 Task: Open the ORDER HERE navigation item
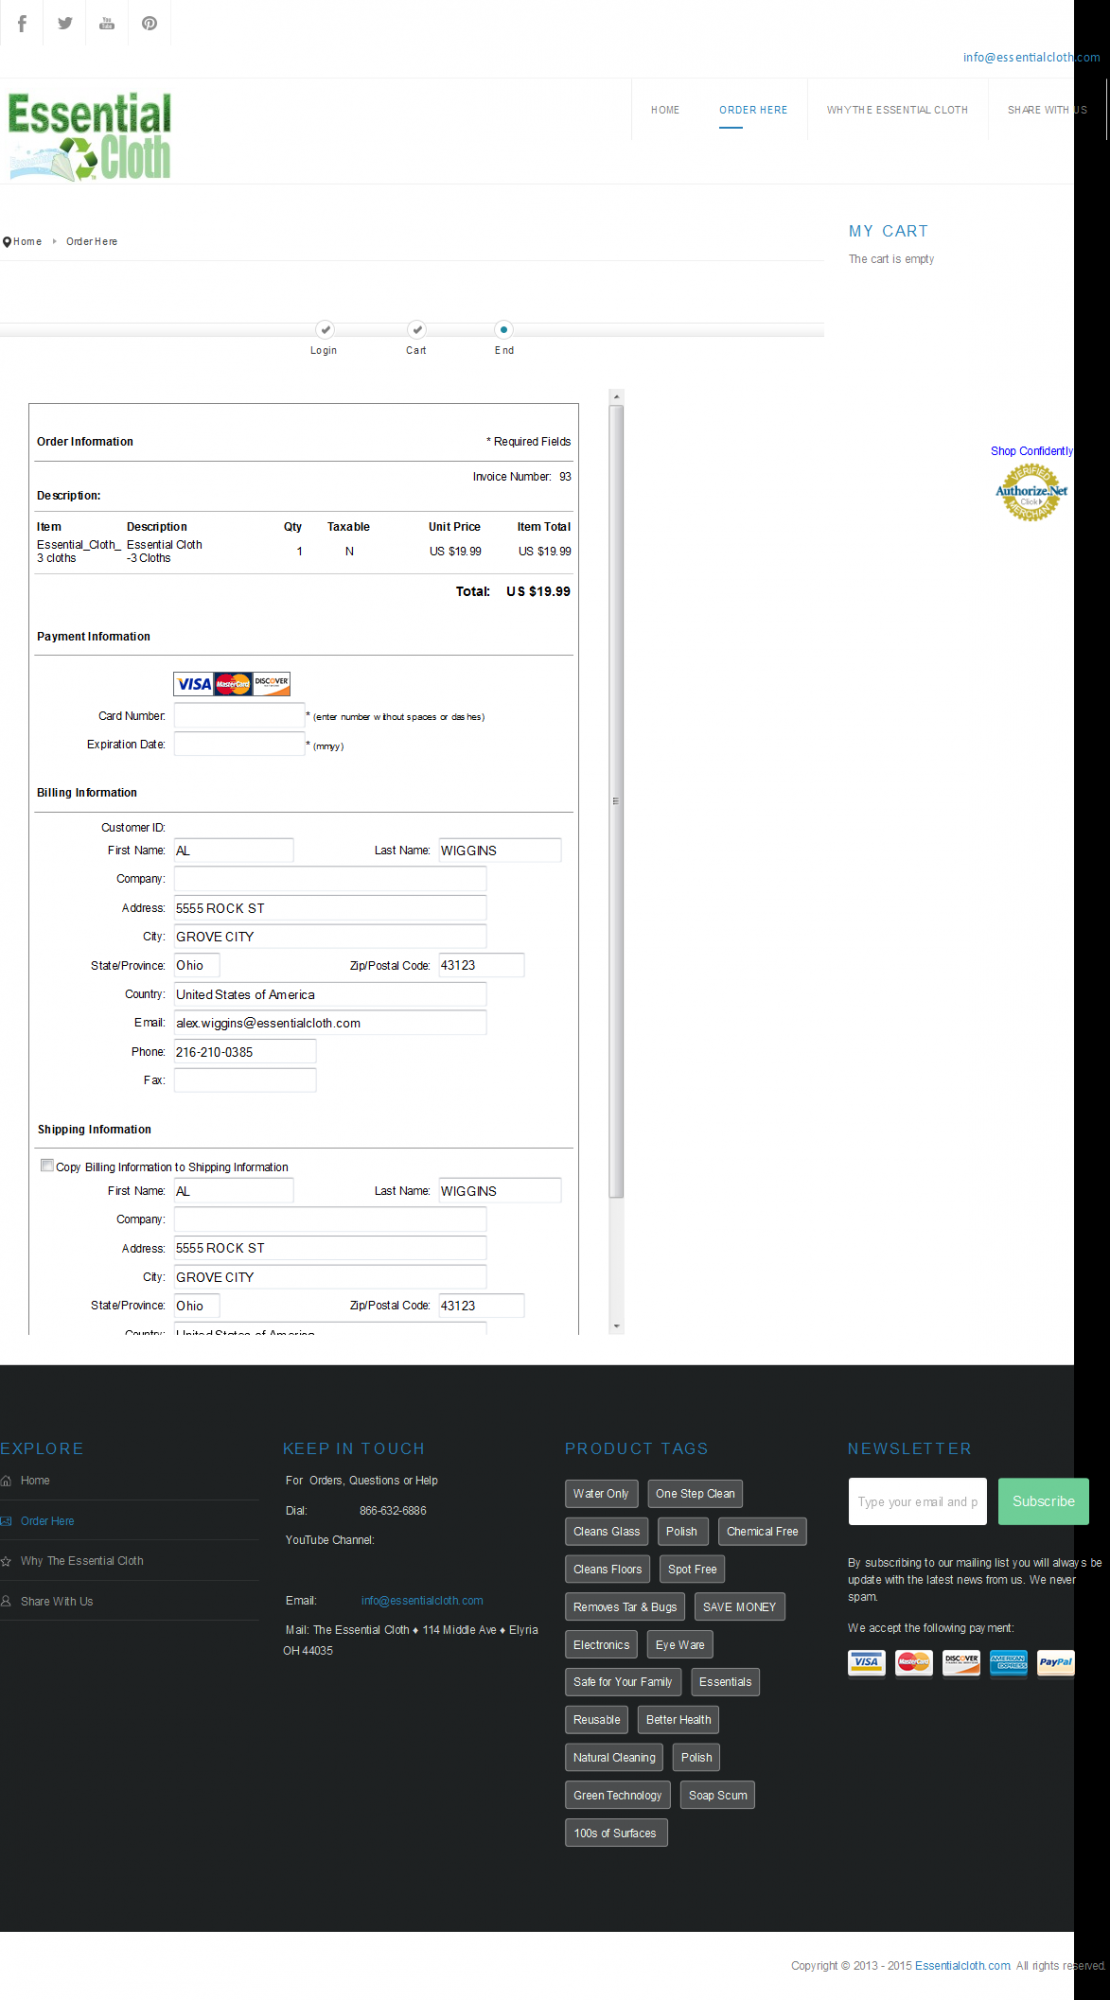753,110
